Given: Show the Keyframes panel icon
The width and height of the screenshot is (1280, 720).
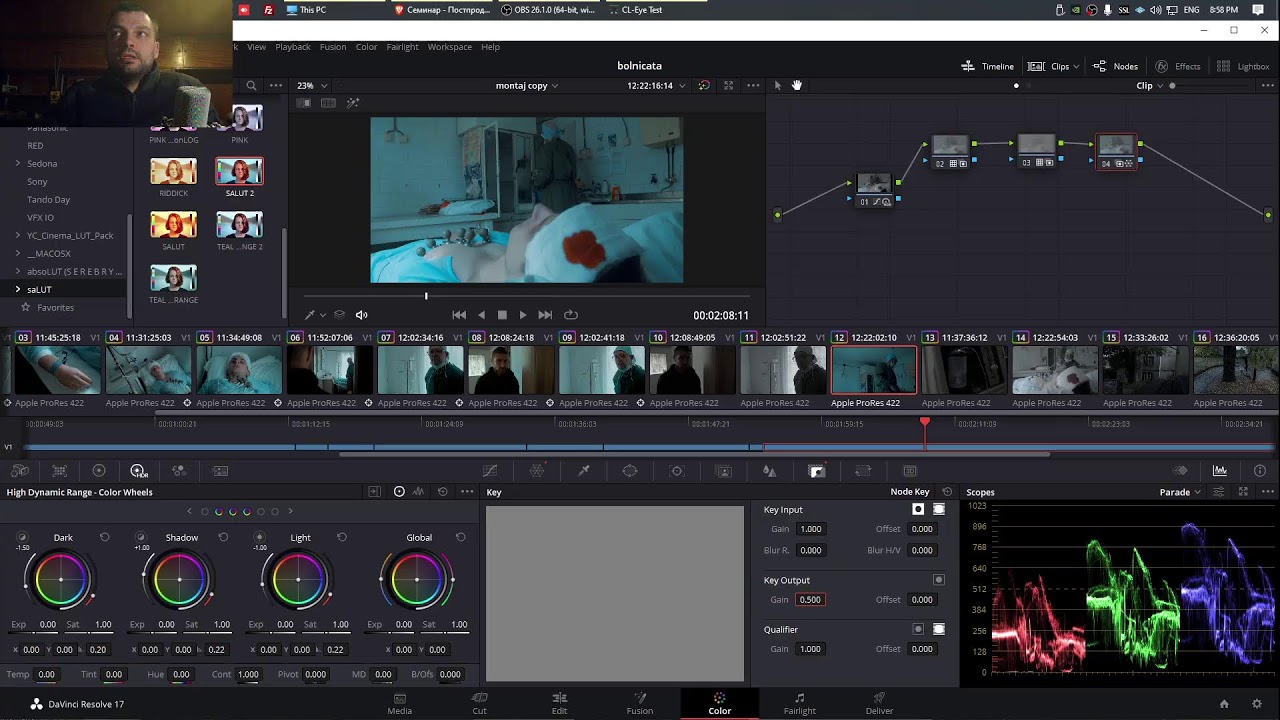Looking at the screenshot, I should tap(1181, 471).
